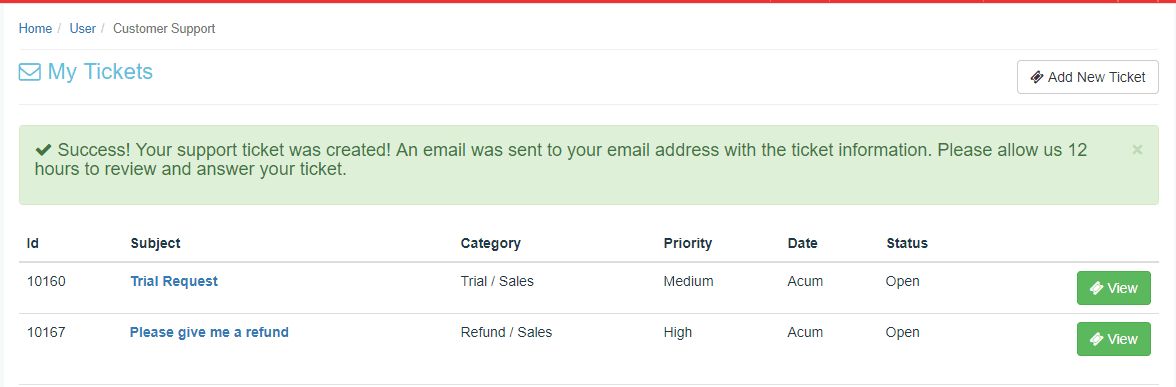Viewport: 1176px width, 387px height.
Task: Click the Category column header
Action: (490, 243)
